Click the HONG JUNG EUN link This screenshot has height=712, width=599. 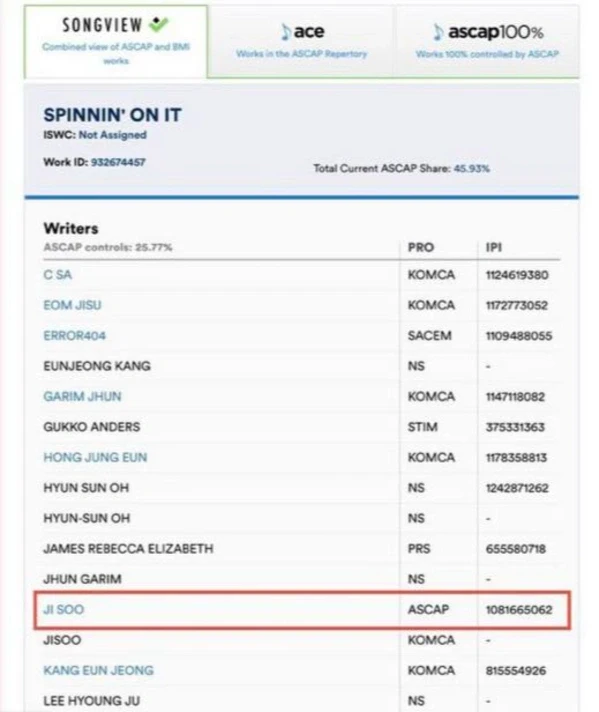[x=95, y=457]
